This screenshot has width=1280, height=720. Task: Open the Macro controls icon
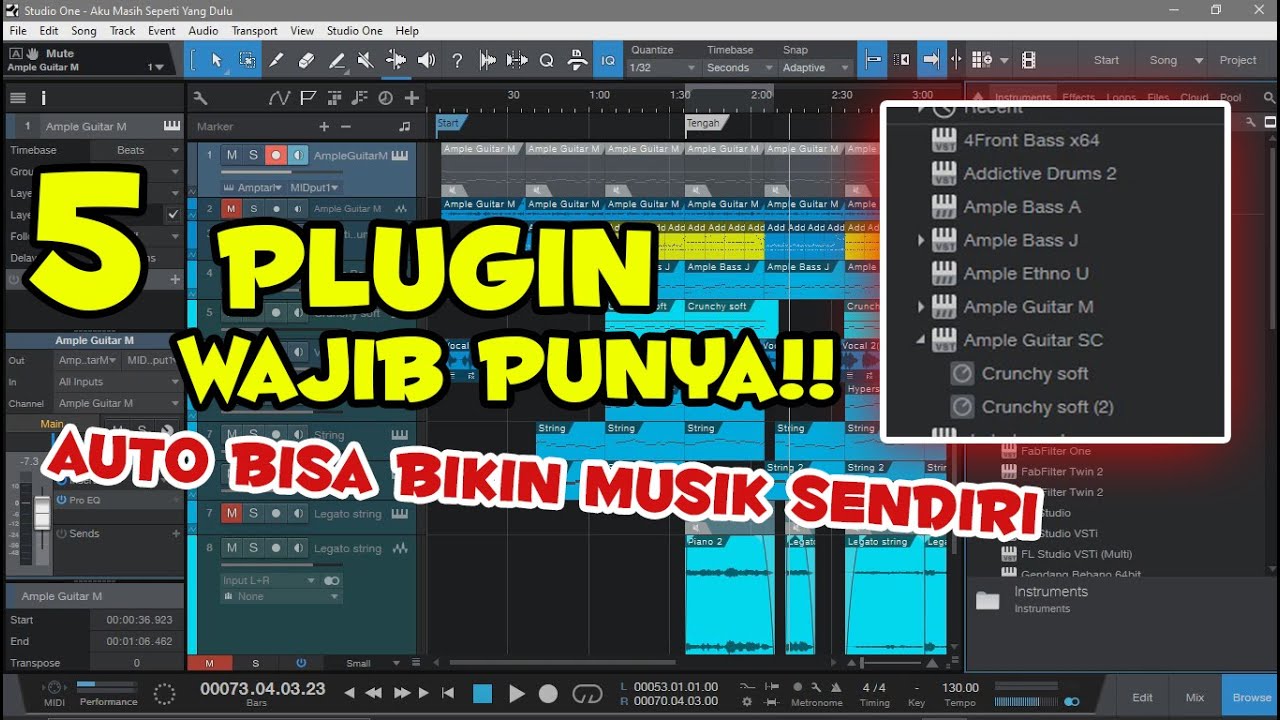pos(577,60)
